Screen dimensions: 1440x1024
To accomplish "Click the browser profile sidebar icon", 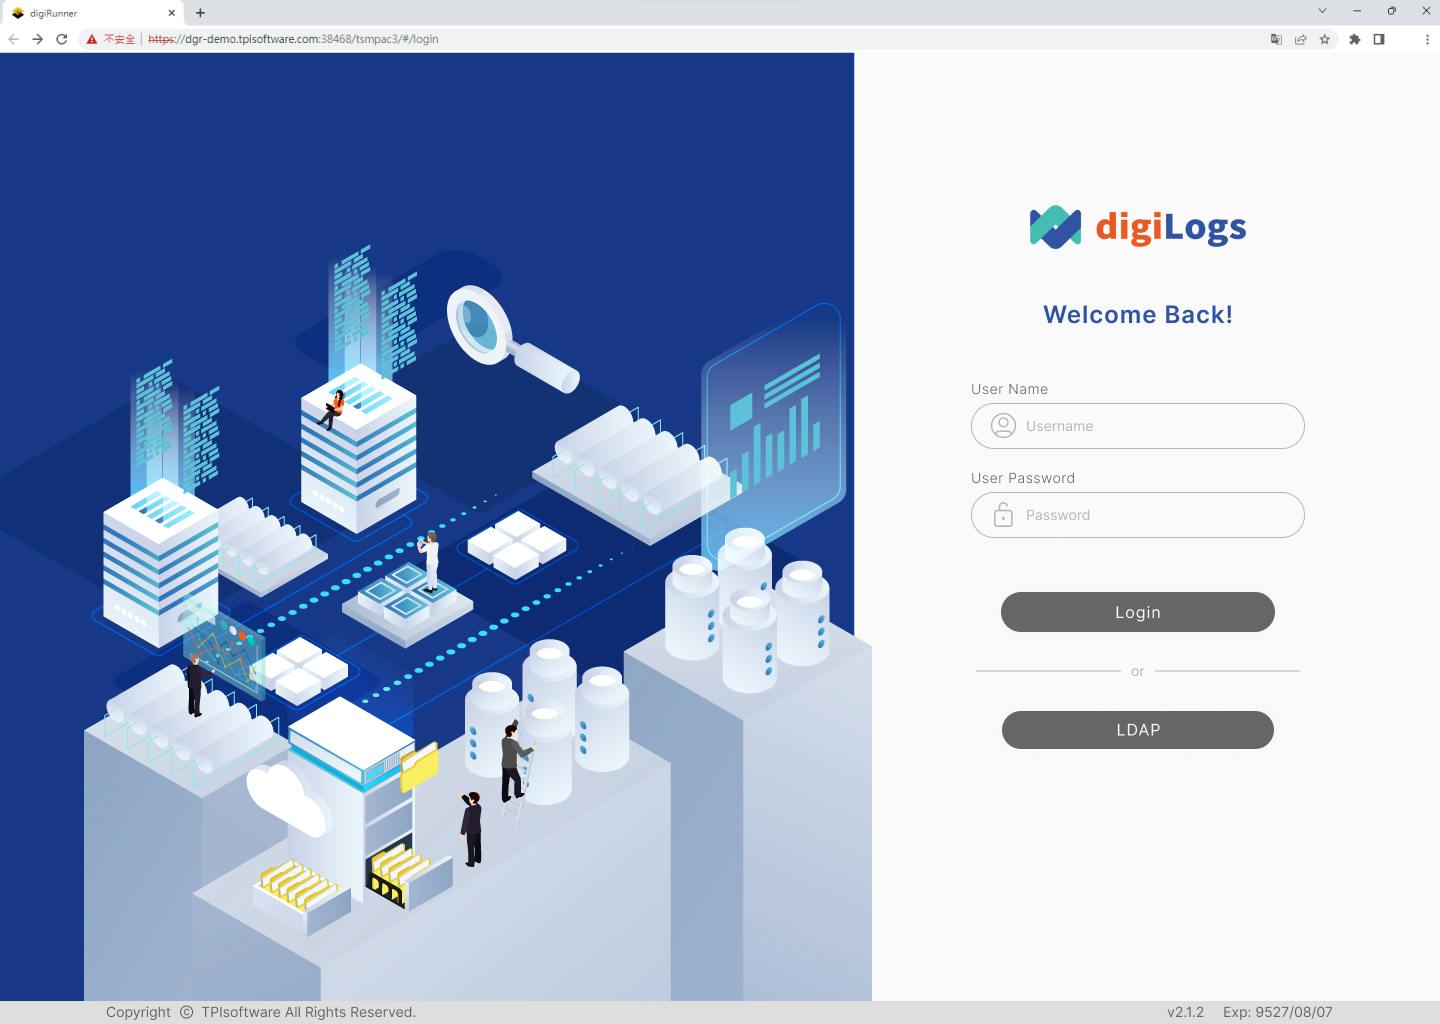I will coord(1379,39).
